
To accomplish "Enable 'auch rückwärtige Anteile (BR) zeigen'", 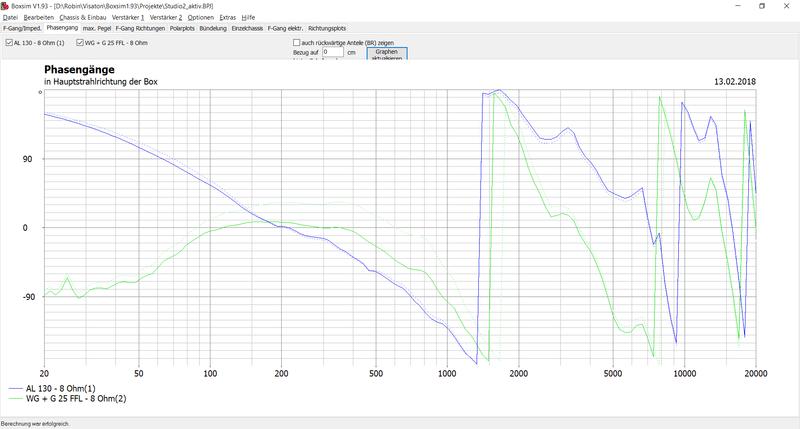I will 297,42.
